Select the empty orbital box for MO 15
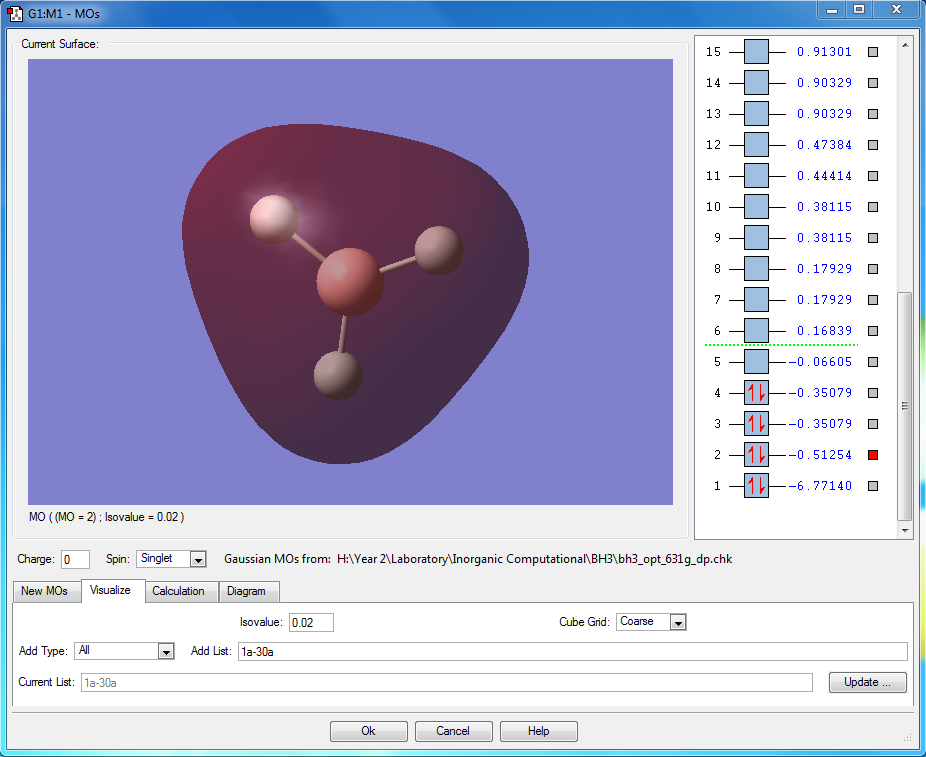 coord(756,52)
